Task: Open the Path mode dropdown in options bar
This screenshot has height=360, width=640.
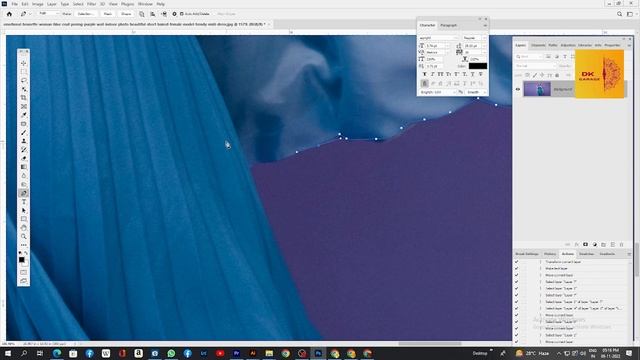Action: [x=49, y=14]
